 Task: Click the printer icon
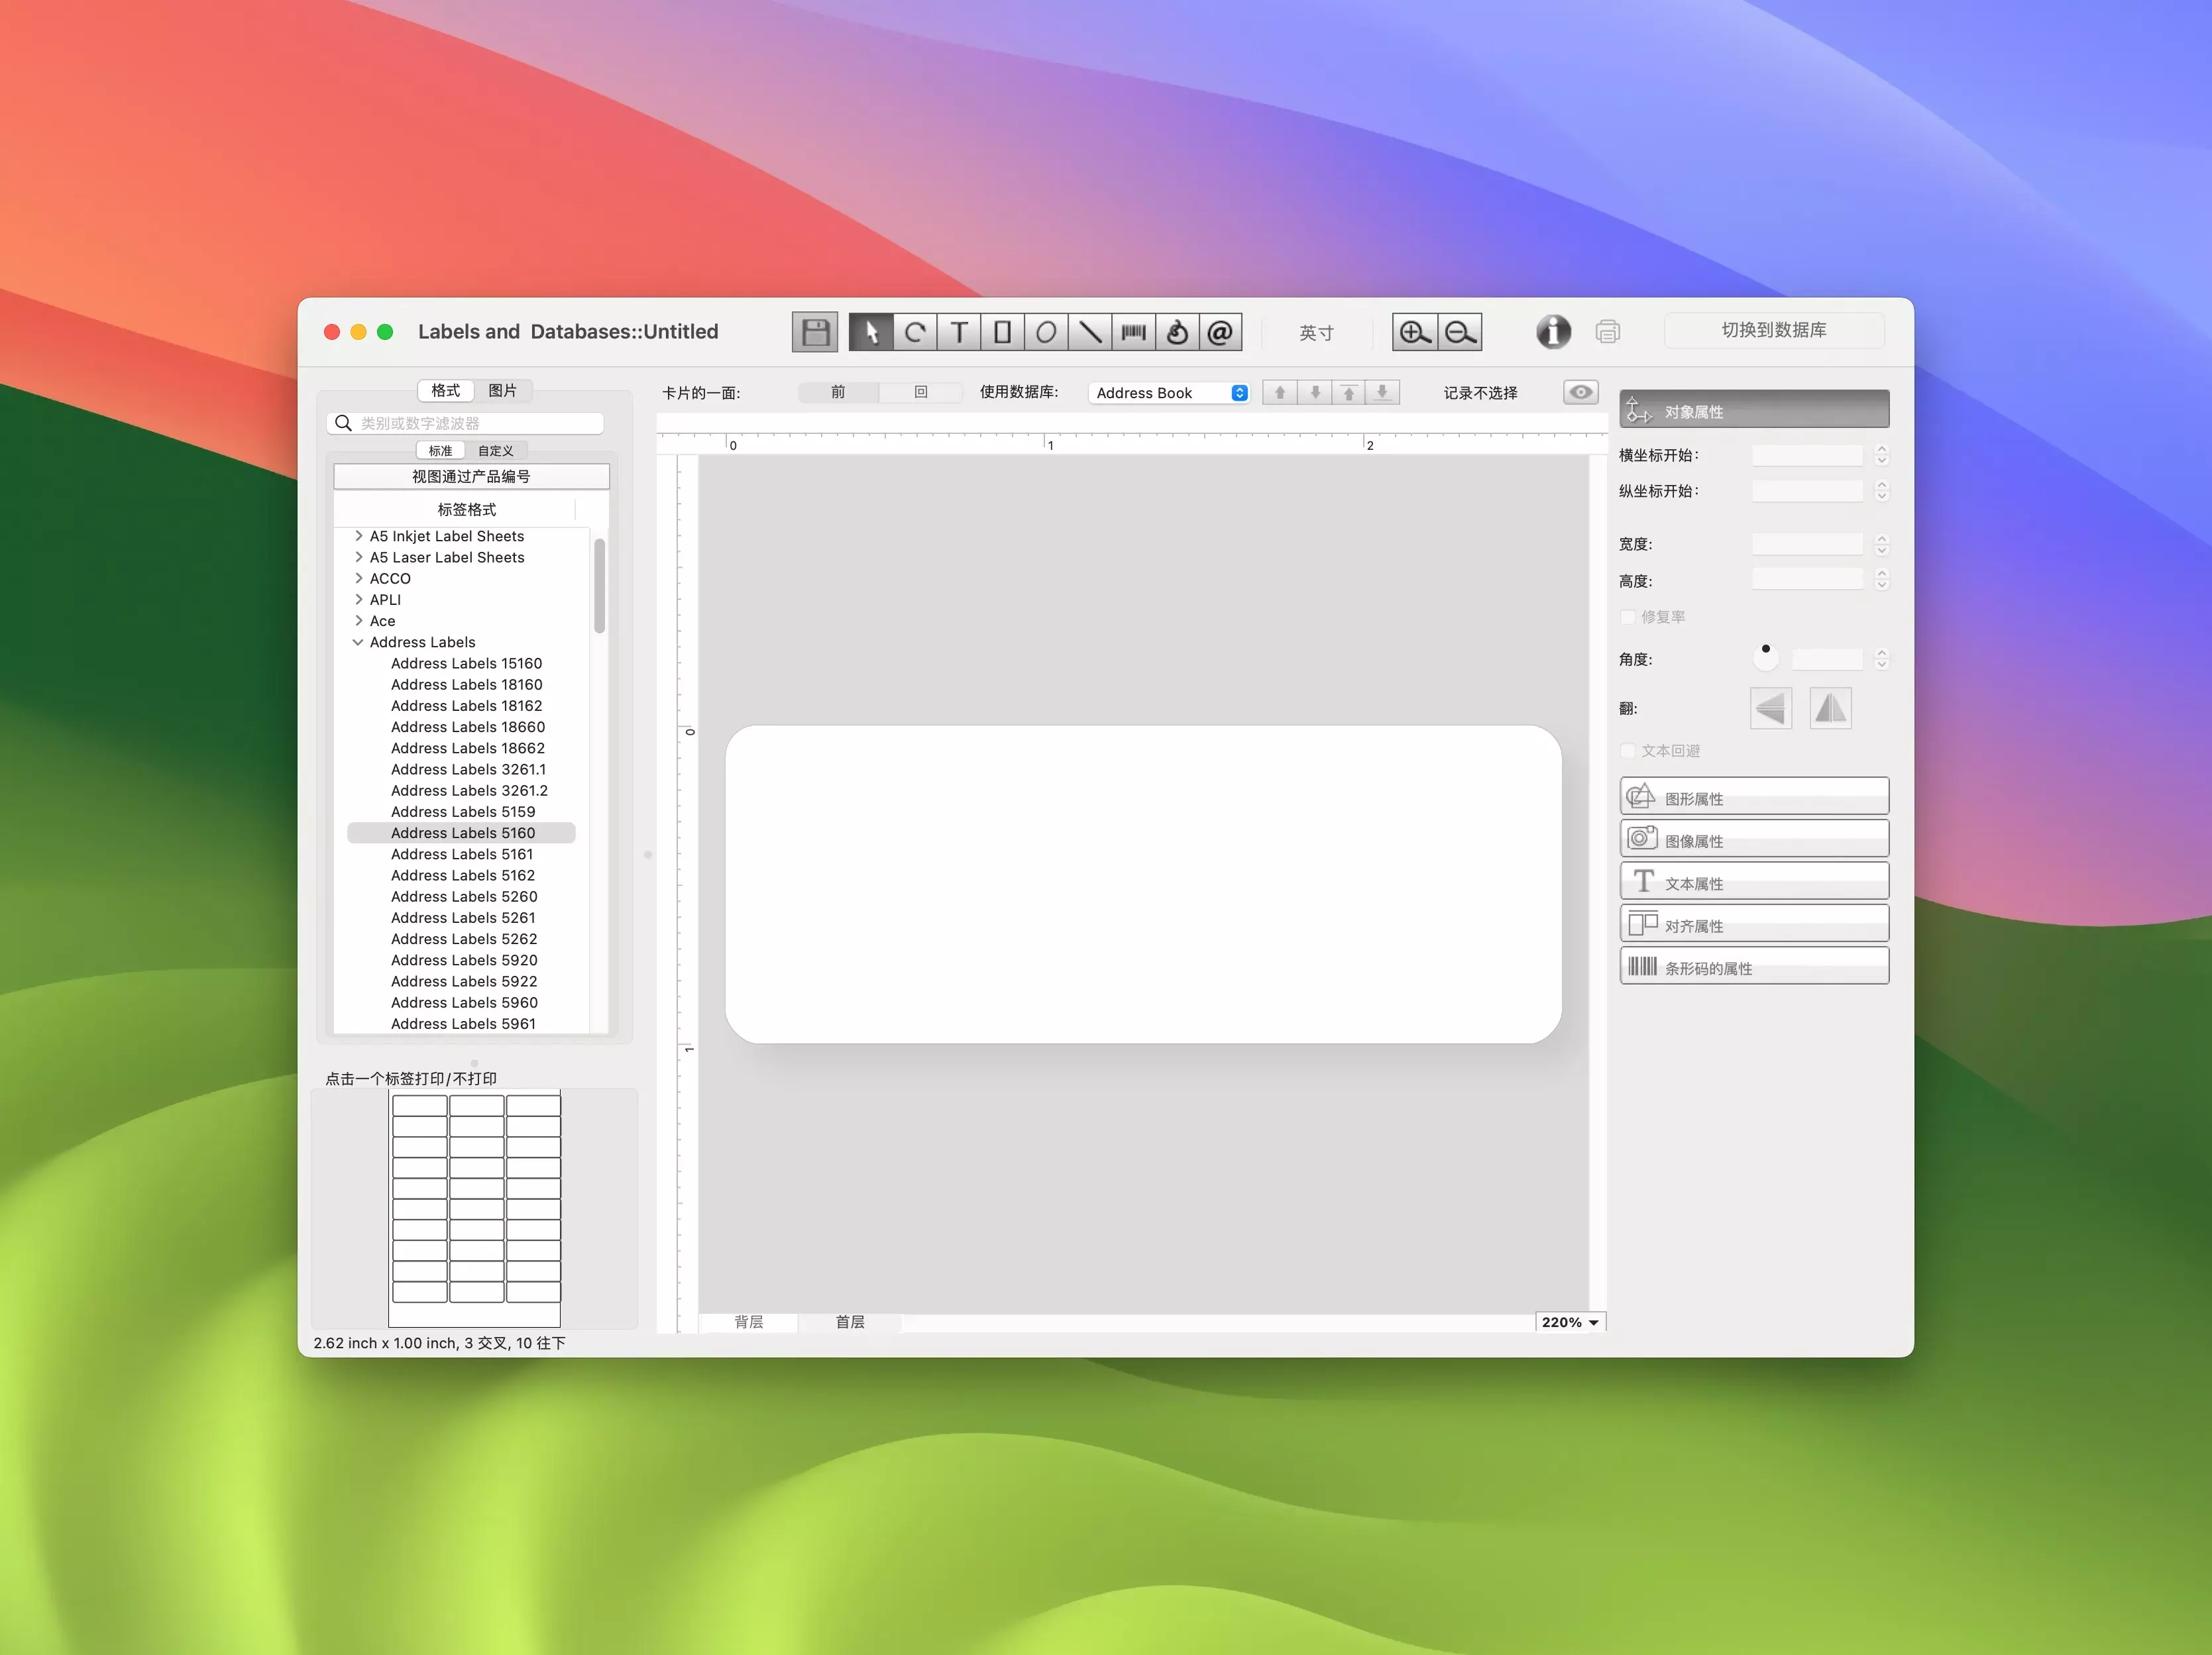click(1607, 331)
